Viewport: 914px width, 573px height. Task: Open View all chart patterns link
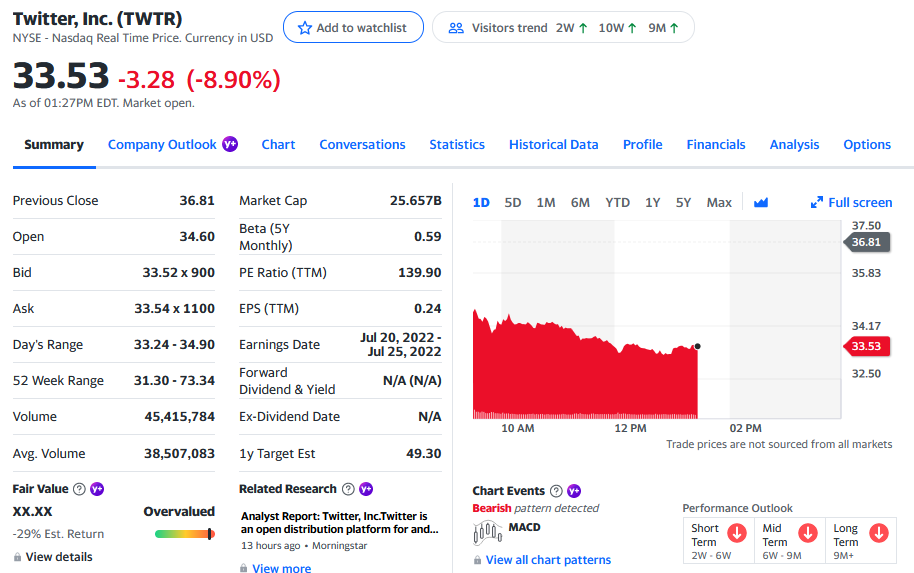(x=549, y=560)
